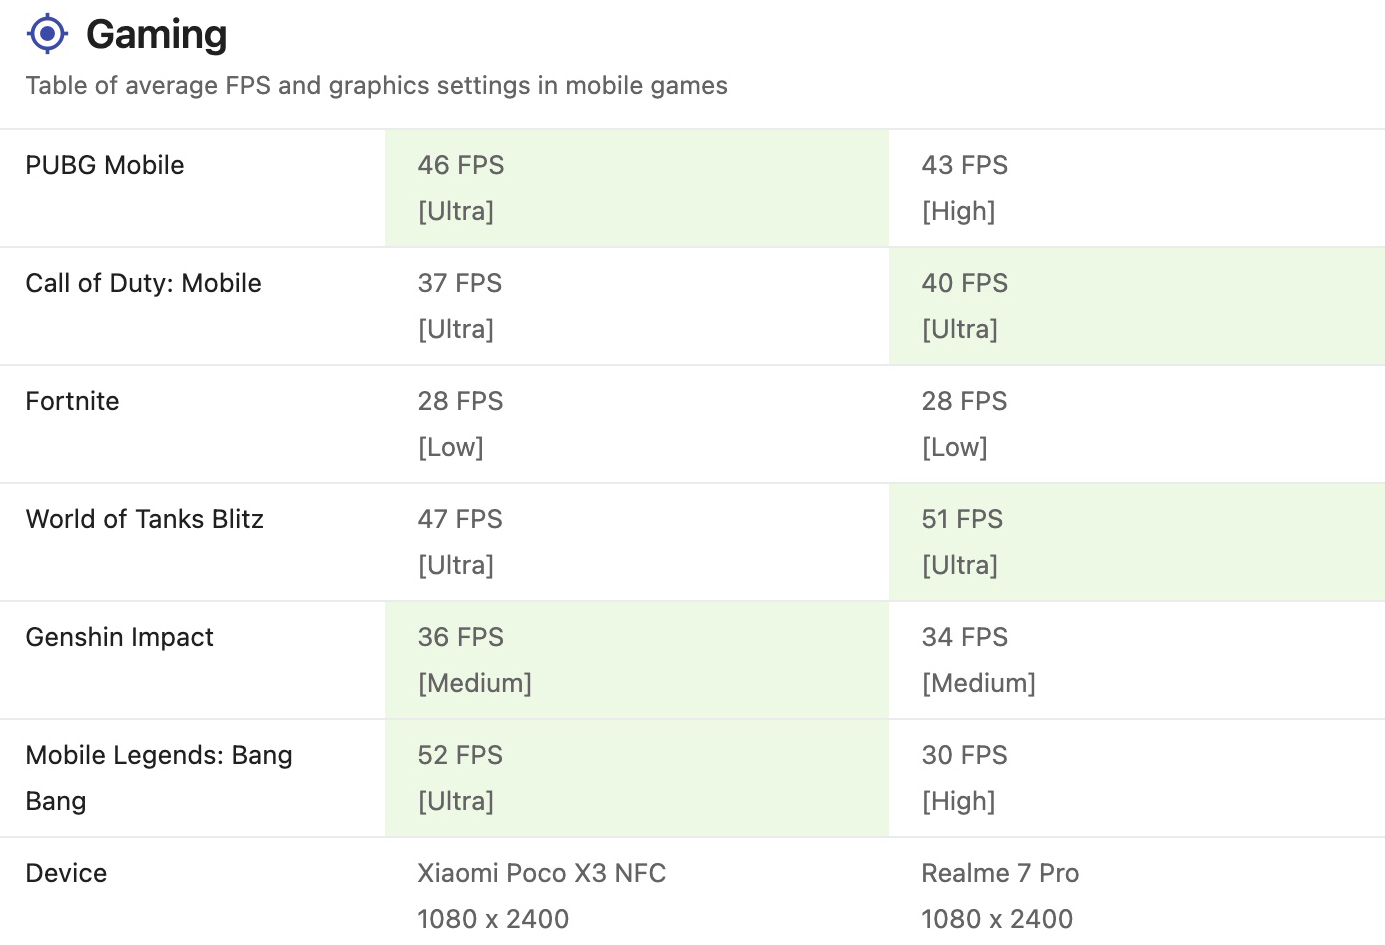This screenshot has height=945, width=1385.
Task: Select the 52 FPS Ultra cell
Action: point(637,778)
